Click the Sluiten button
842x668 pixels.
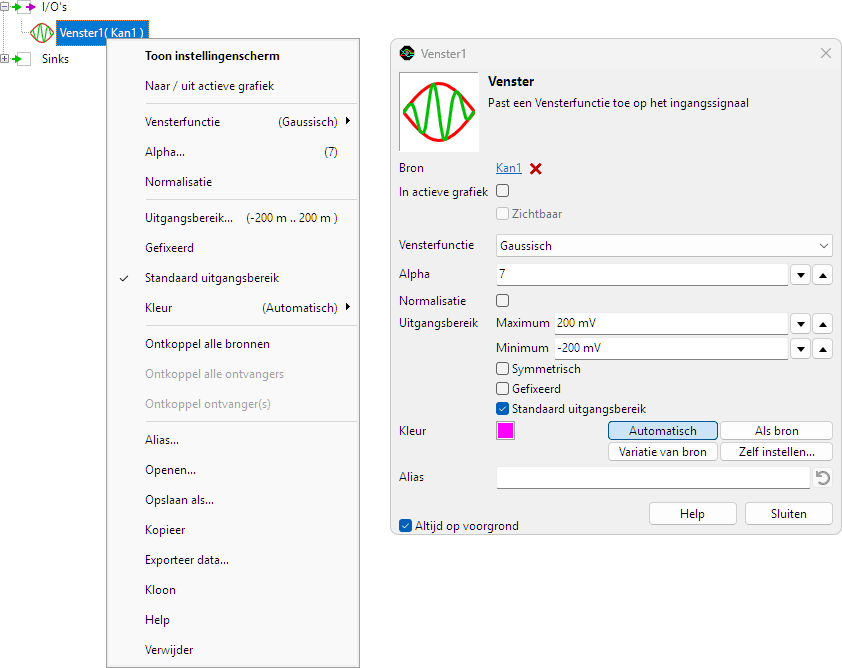pos(788,514)
